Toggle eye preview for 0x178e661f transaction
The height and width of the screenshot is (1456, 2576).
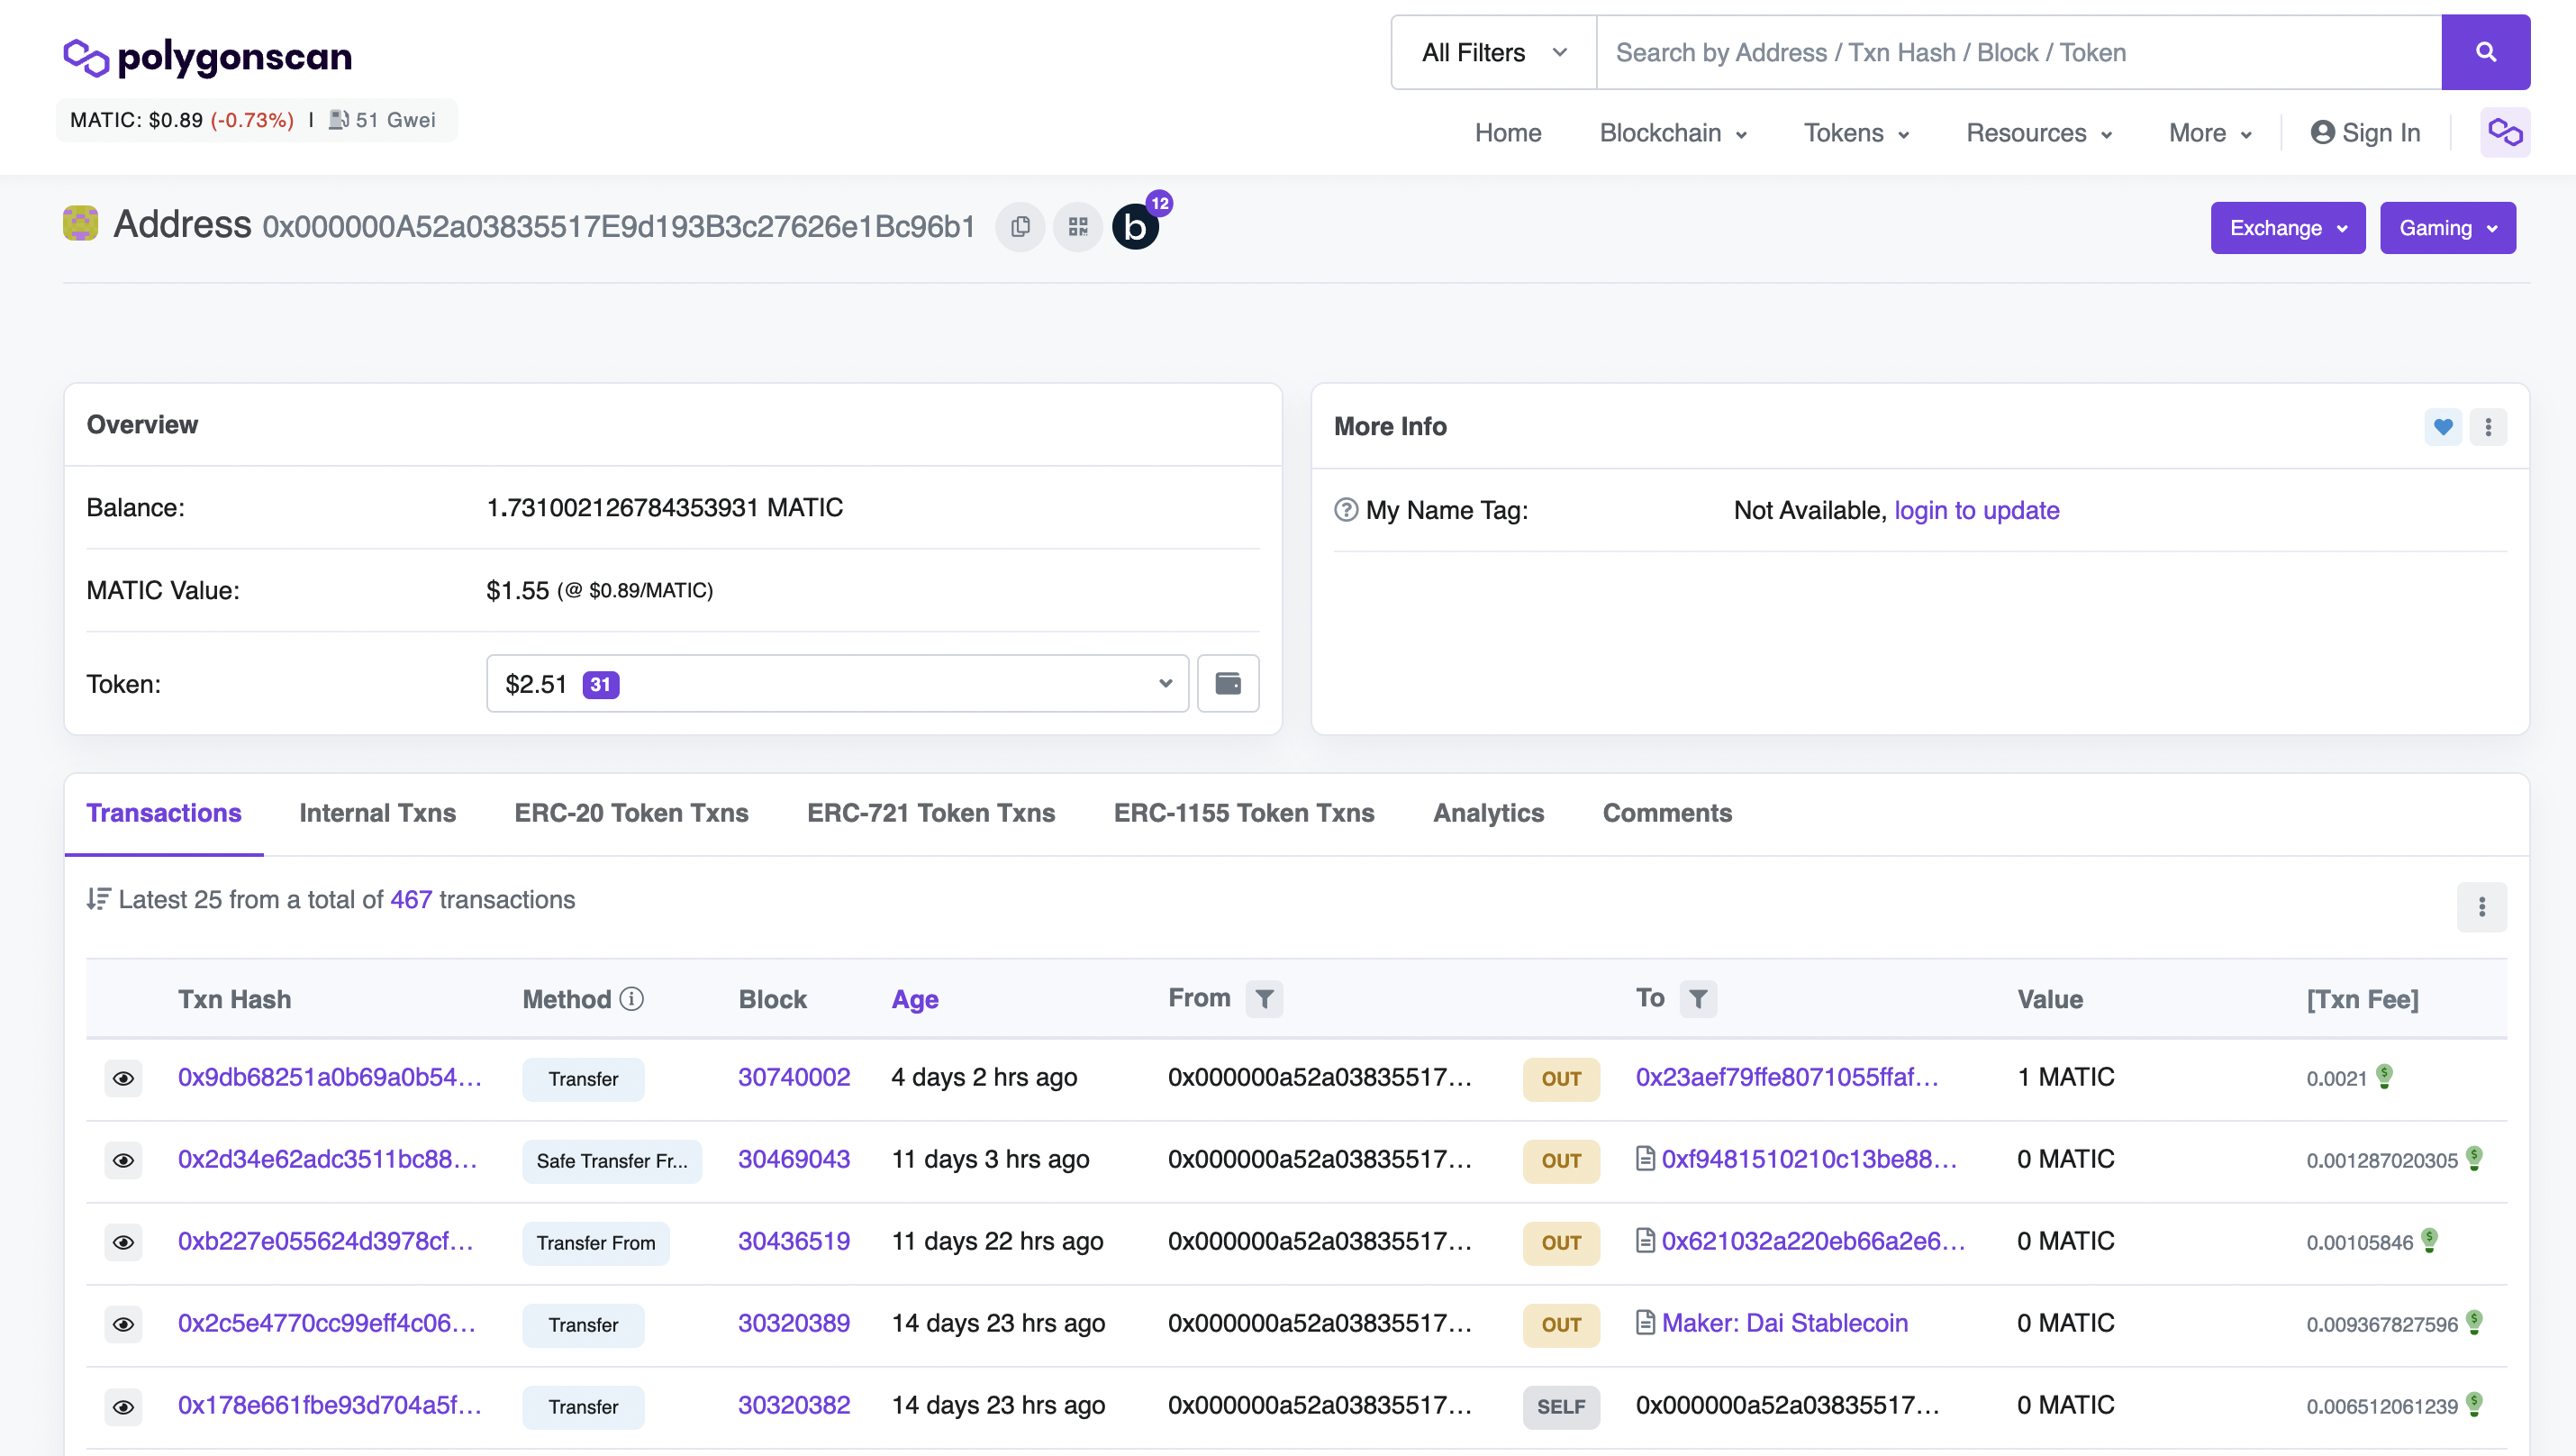click(x=123, y=1406)
